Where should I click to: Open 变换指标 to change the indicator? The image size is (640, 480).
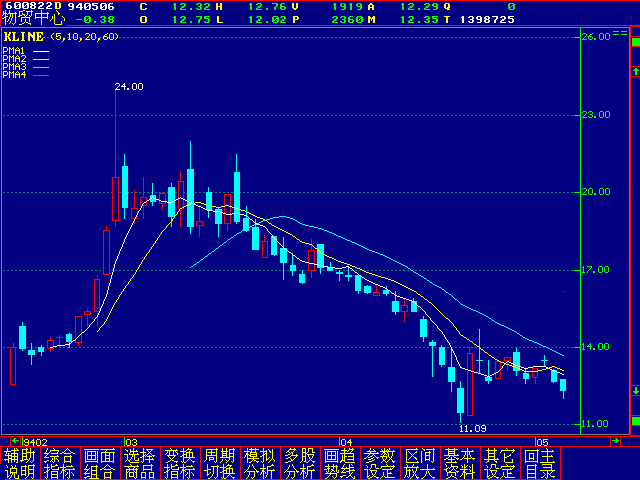(180, 463)
